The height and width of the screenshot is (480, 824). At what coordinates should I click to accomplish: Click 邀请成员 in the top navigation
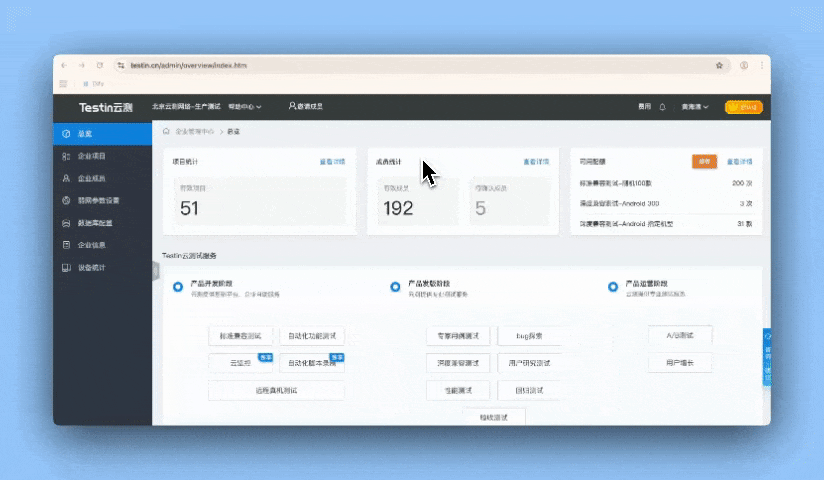click(306, 106)
